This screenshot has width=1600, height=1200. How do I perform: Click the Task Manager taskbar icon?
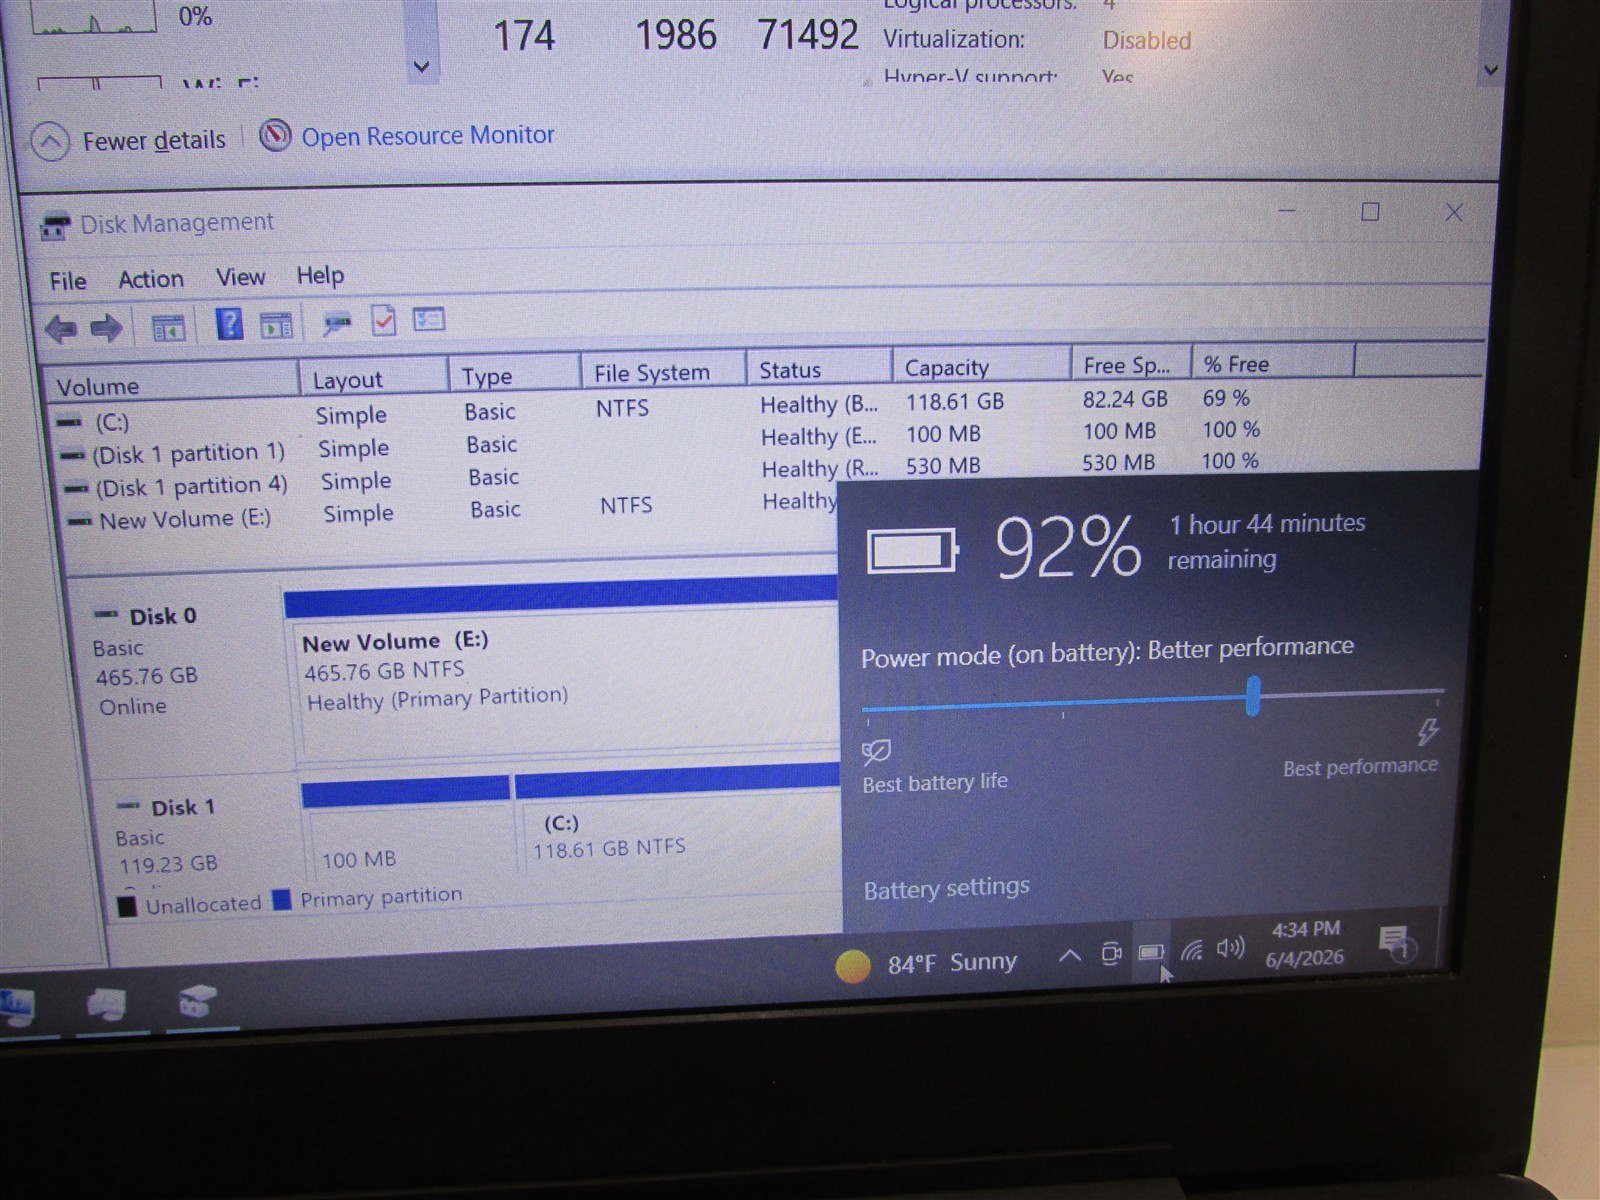16,1007
